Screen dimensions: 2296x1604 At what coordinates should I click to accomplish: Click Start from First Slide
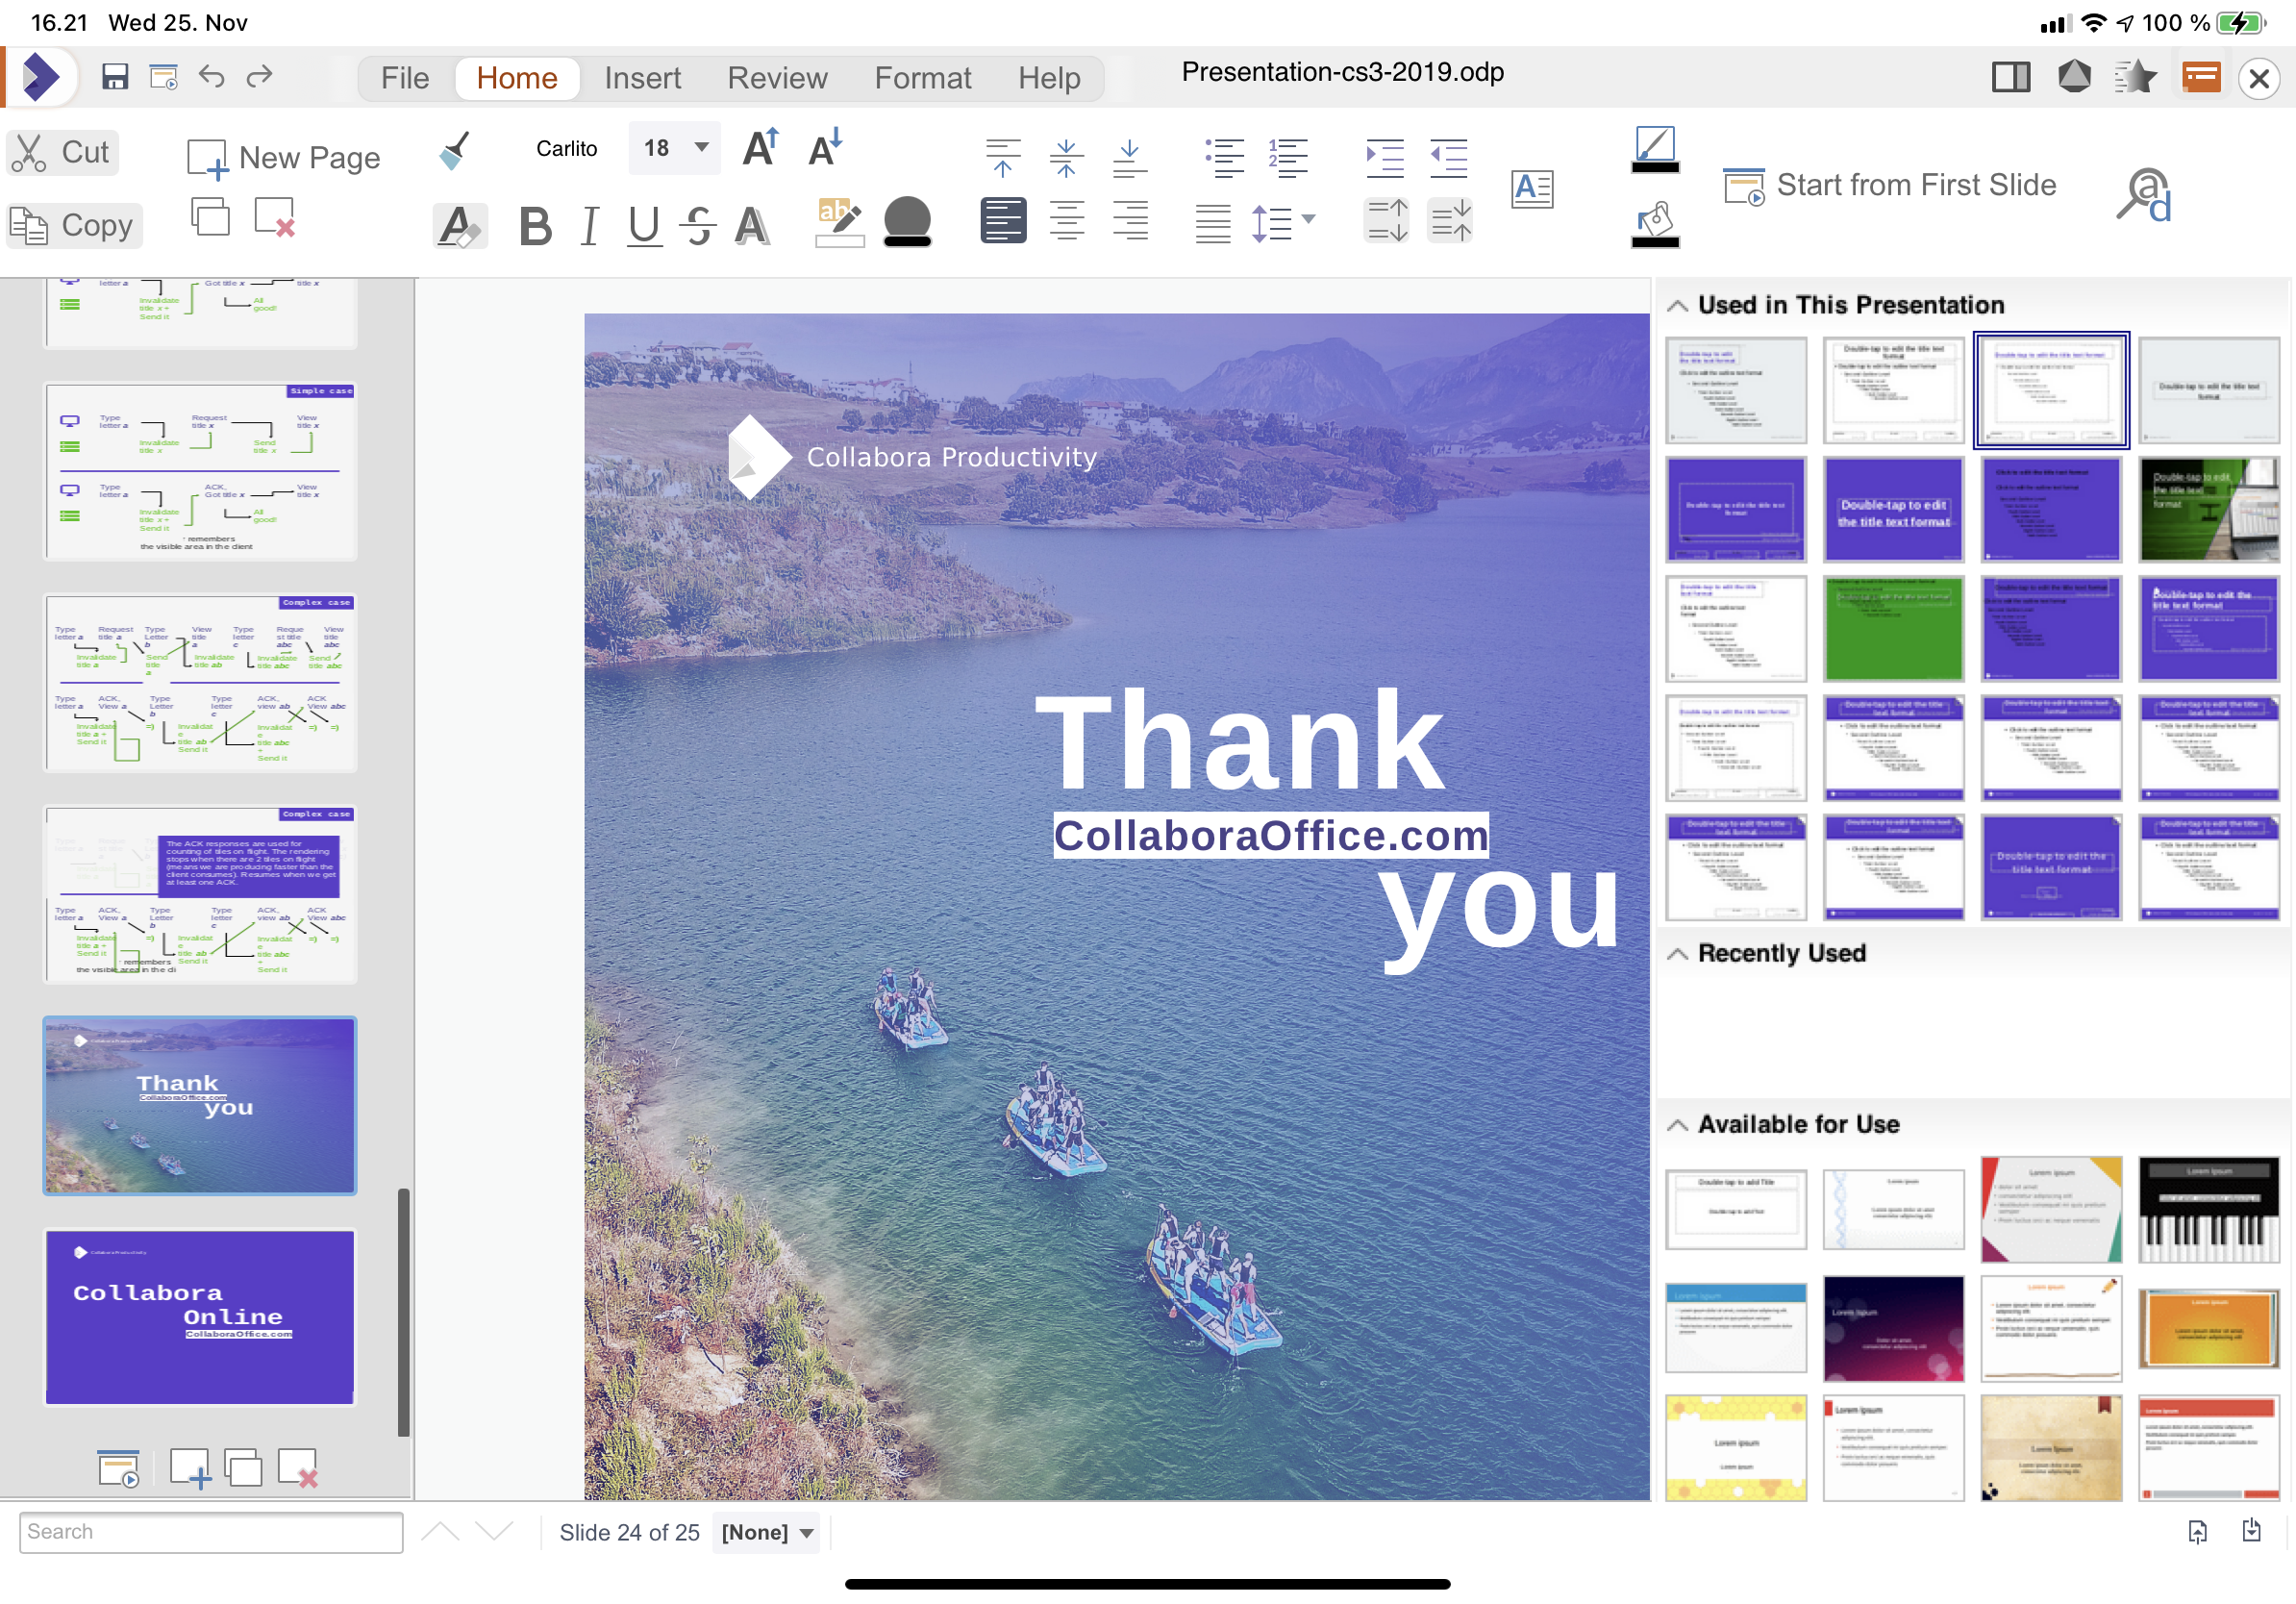point(1891,186)
